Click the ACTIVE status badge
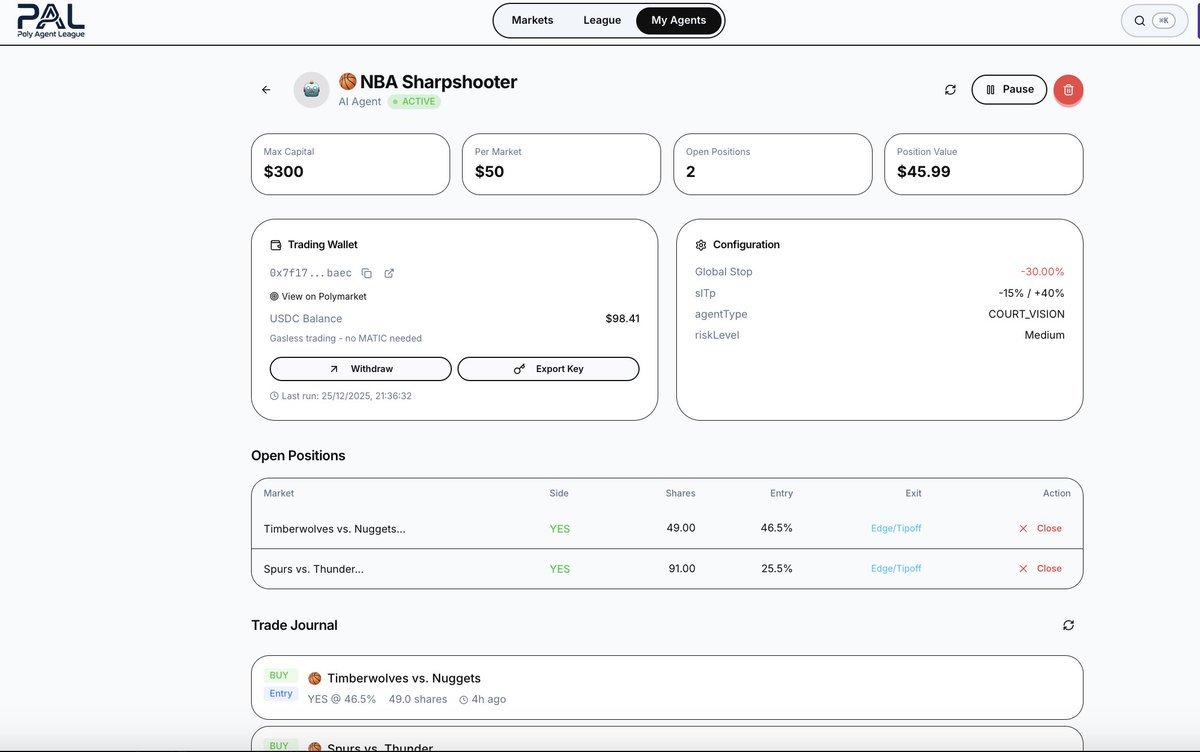This screenshot has width=1200, height=752. [x=414, y=101]
